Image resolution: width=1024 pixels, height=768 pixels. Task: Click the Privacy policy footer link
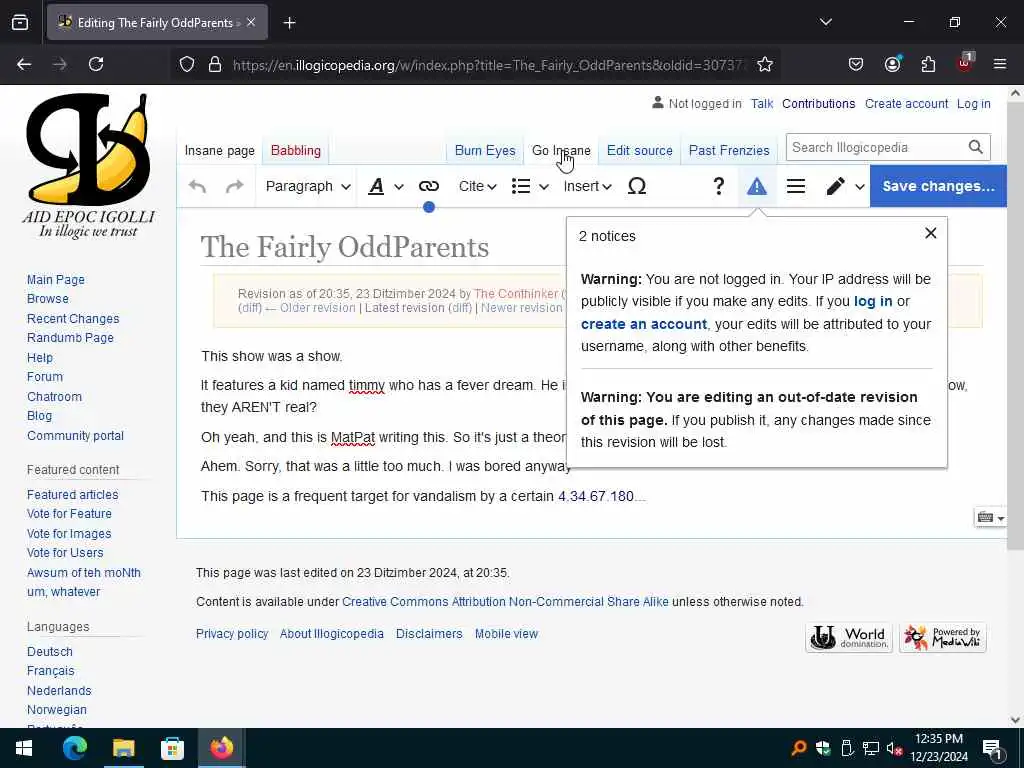(232, 633)
